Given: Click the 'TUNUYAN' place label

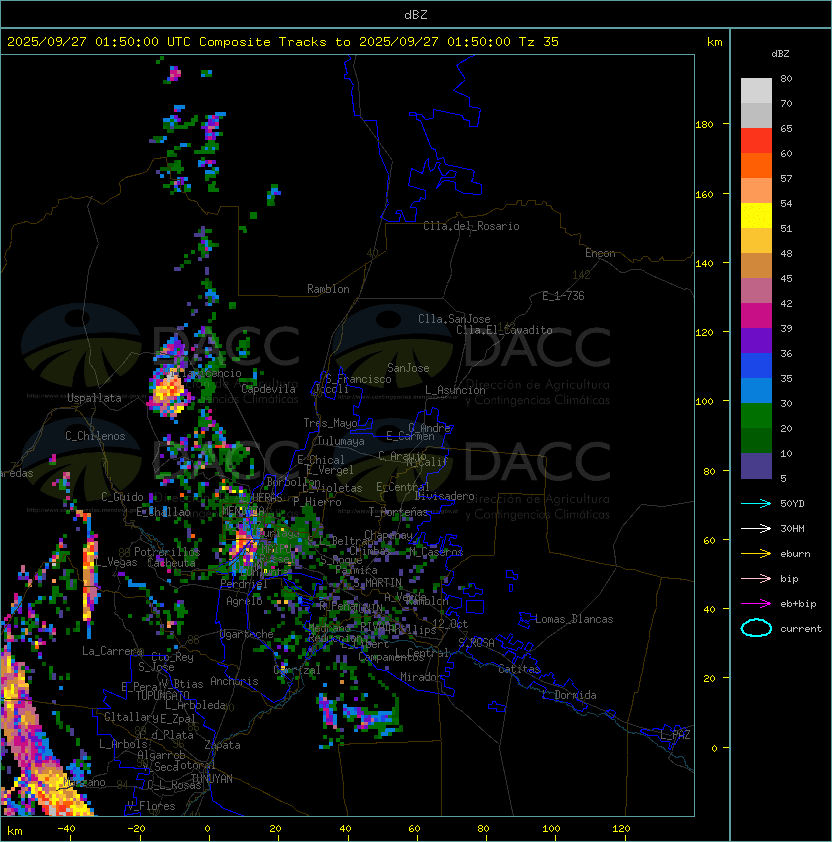Looking at the screenshot, I should pyautogui.click(x=211, y=779).
